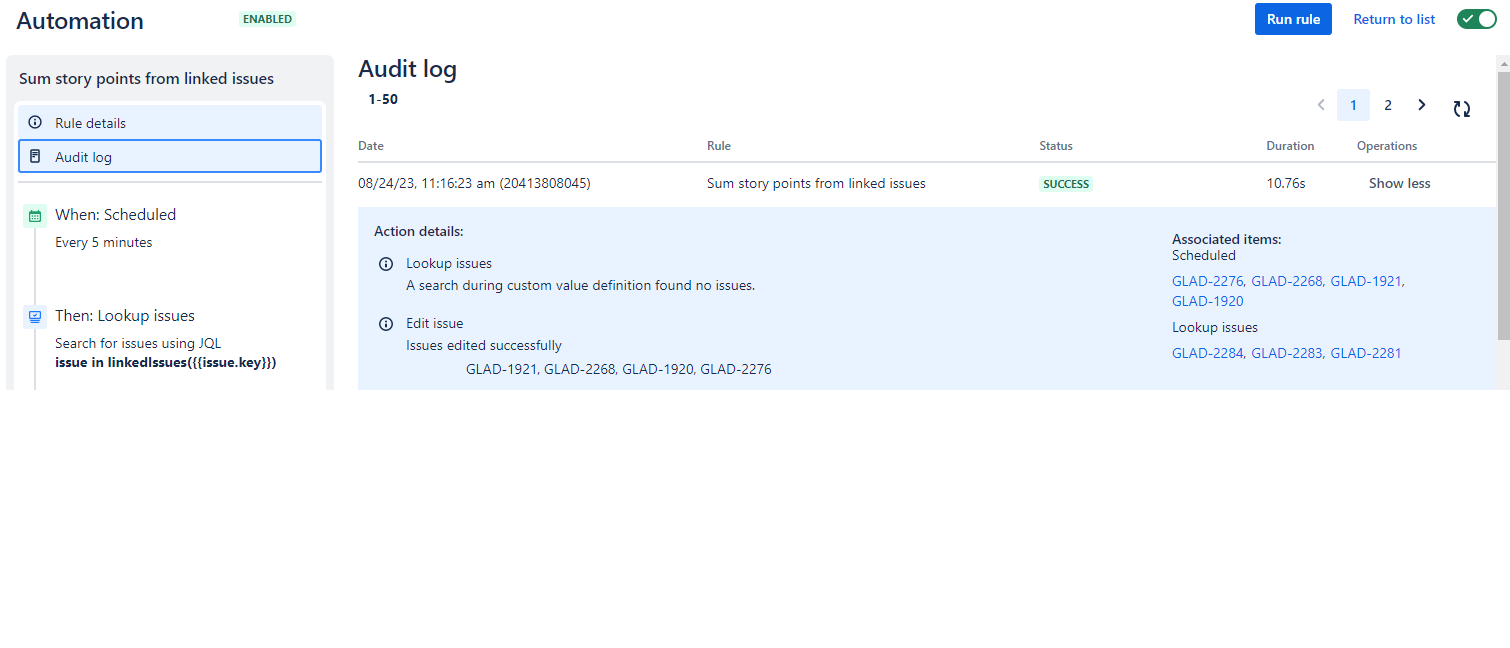Click the Scheduled trigger calendar icon

click(x=35, y=215)
